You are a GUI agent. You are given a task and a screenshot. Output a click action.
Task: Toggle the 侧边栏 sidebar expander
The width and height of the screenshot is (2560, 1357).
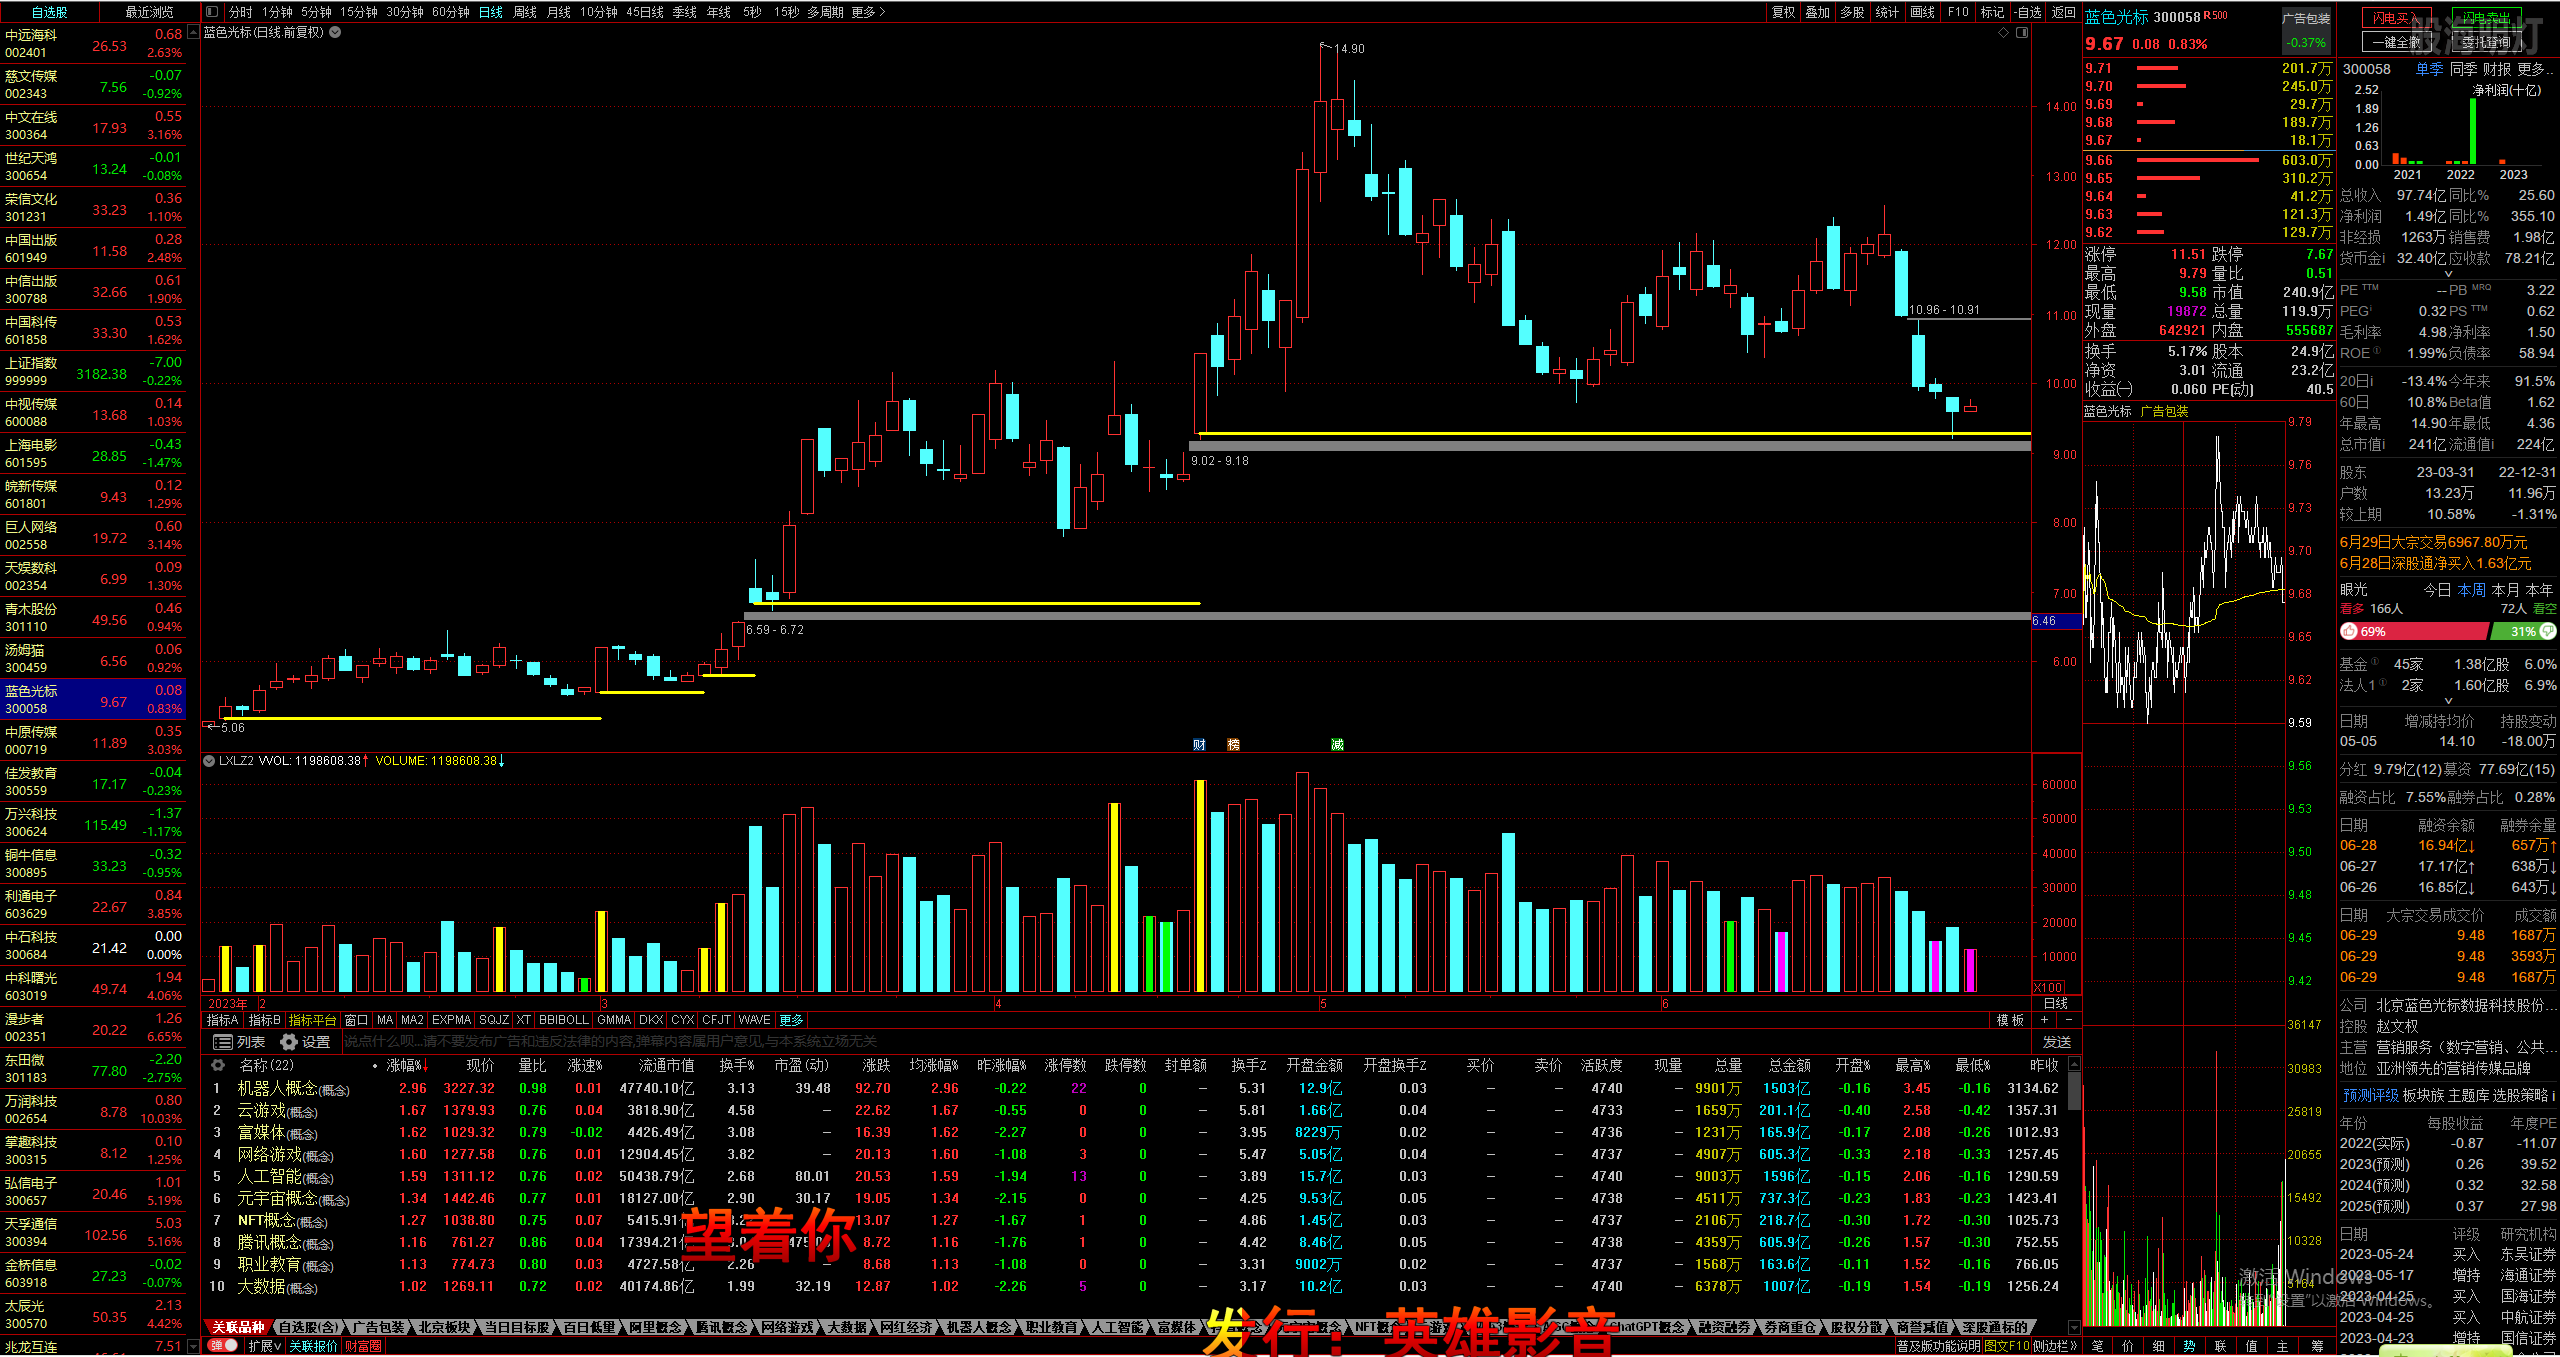coord(2056,1346)
